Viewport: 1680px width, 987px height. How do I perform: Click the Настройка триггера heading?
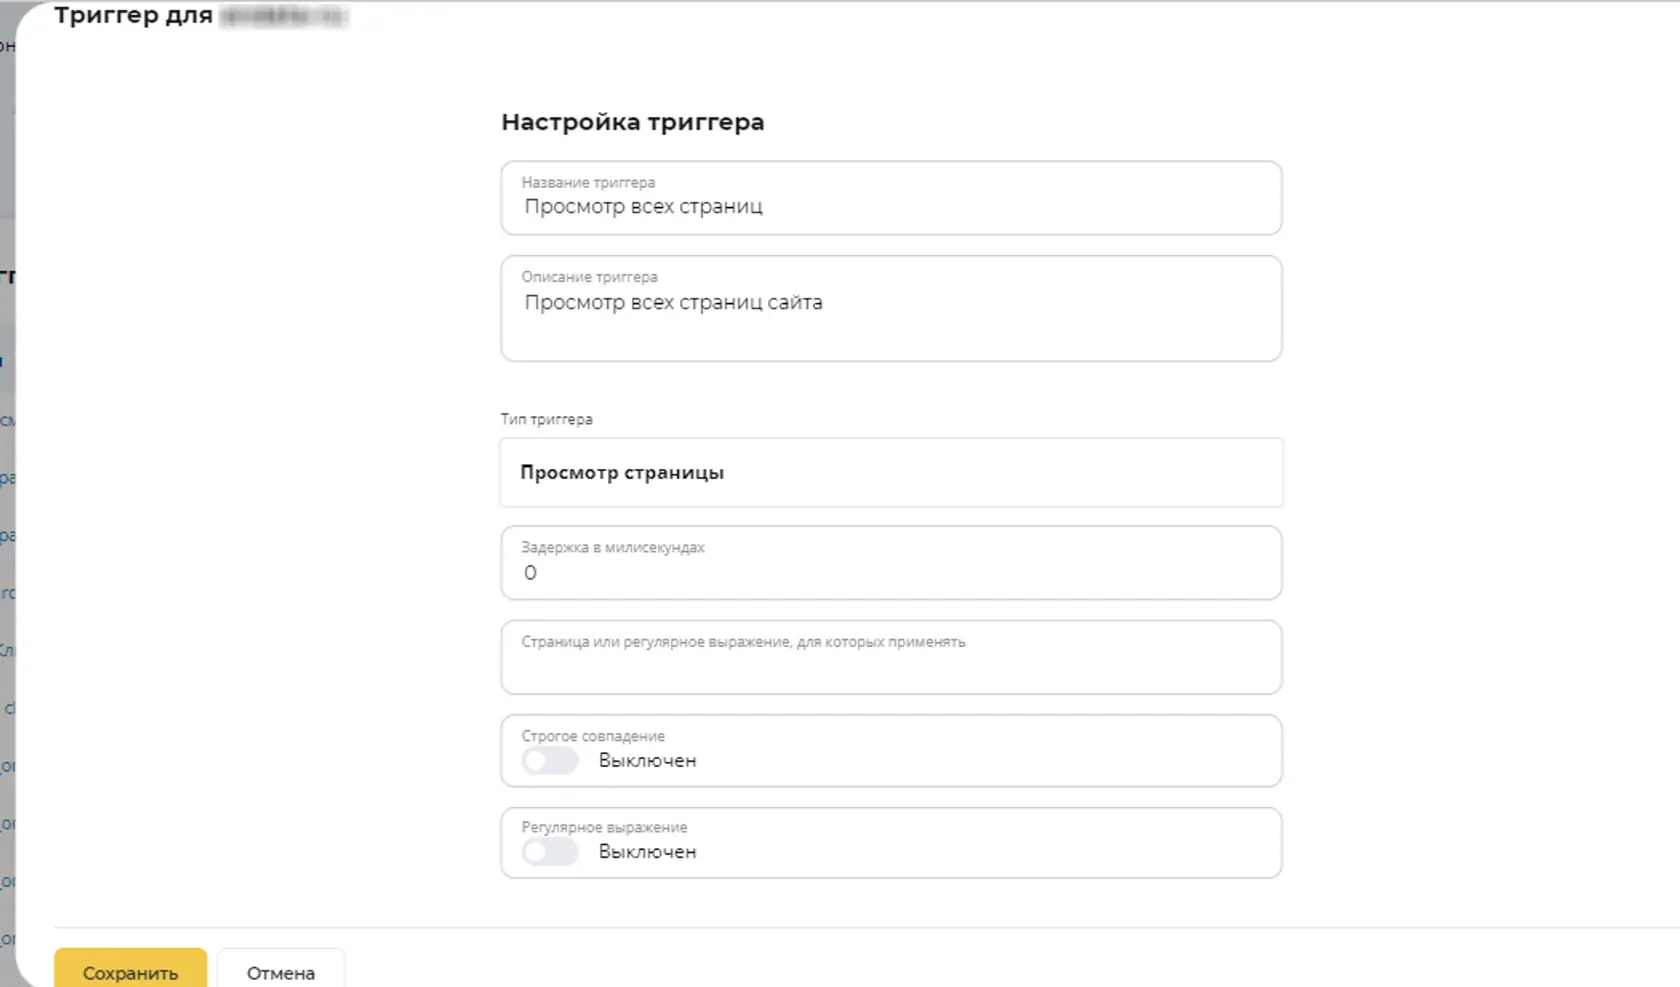point(632,122)
